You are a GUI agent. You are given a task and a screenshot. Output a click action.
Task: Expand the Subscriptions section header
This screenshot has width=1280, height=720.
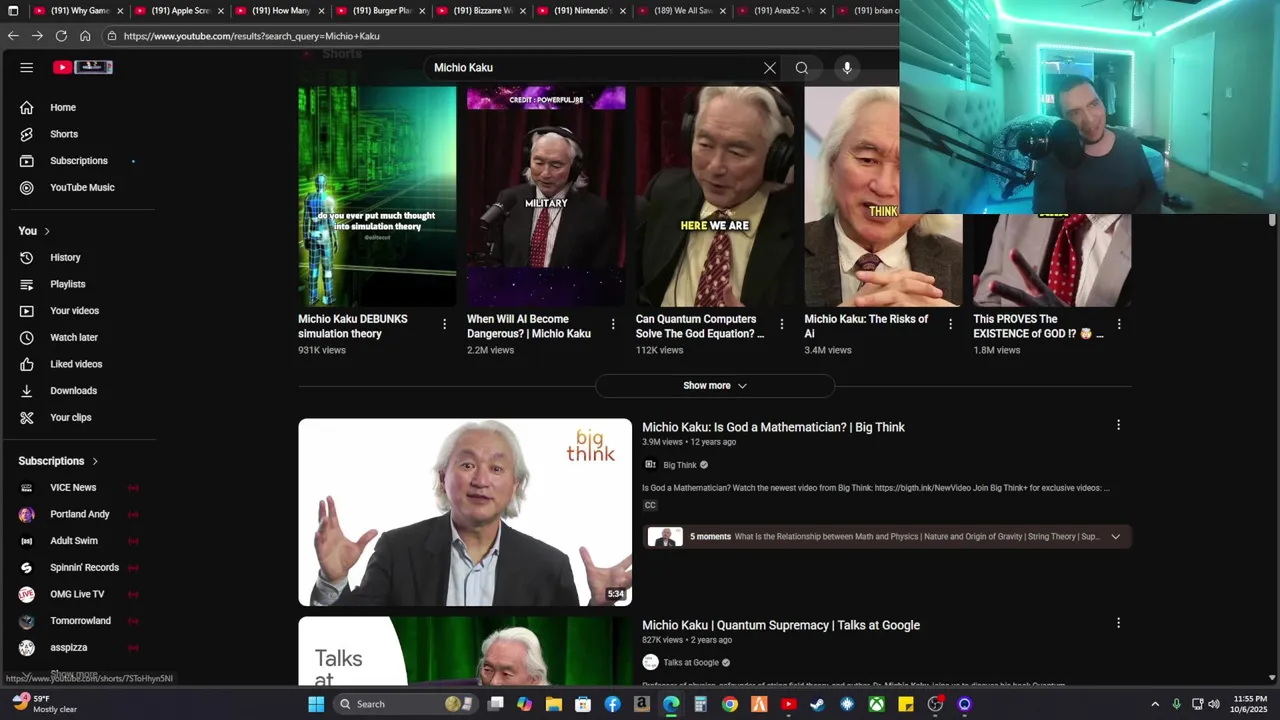pyautogui.click(x=58, y=461)
